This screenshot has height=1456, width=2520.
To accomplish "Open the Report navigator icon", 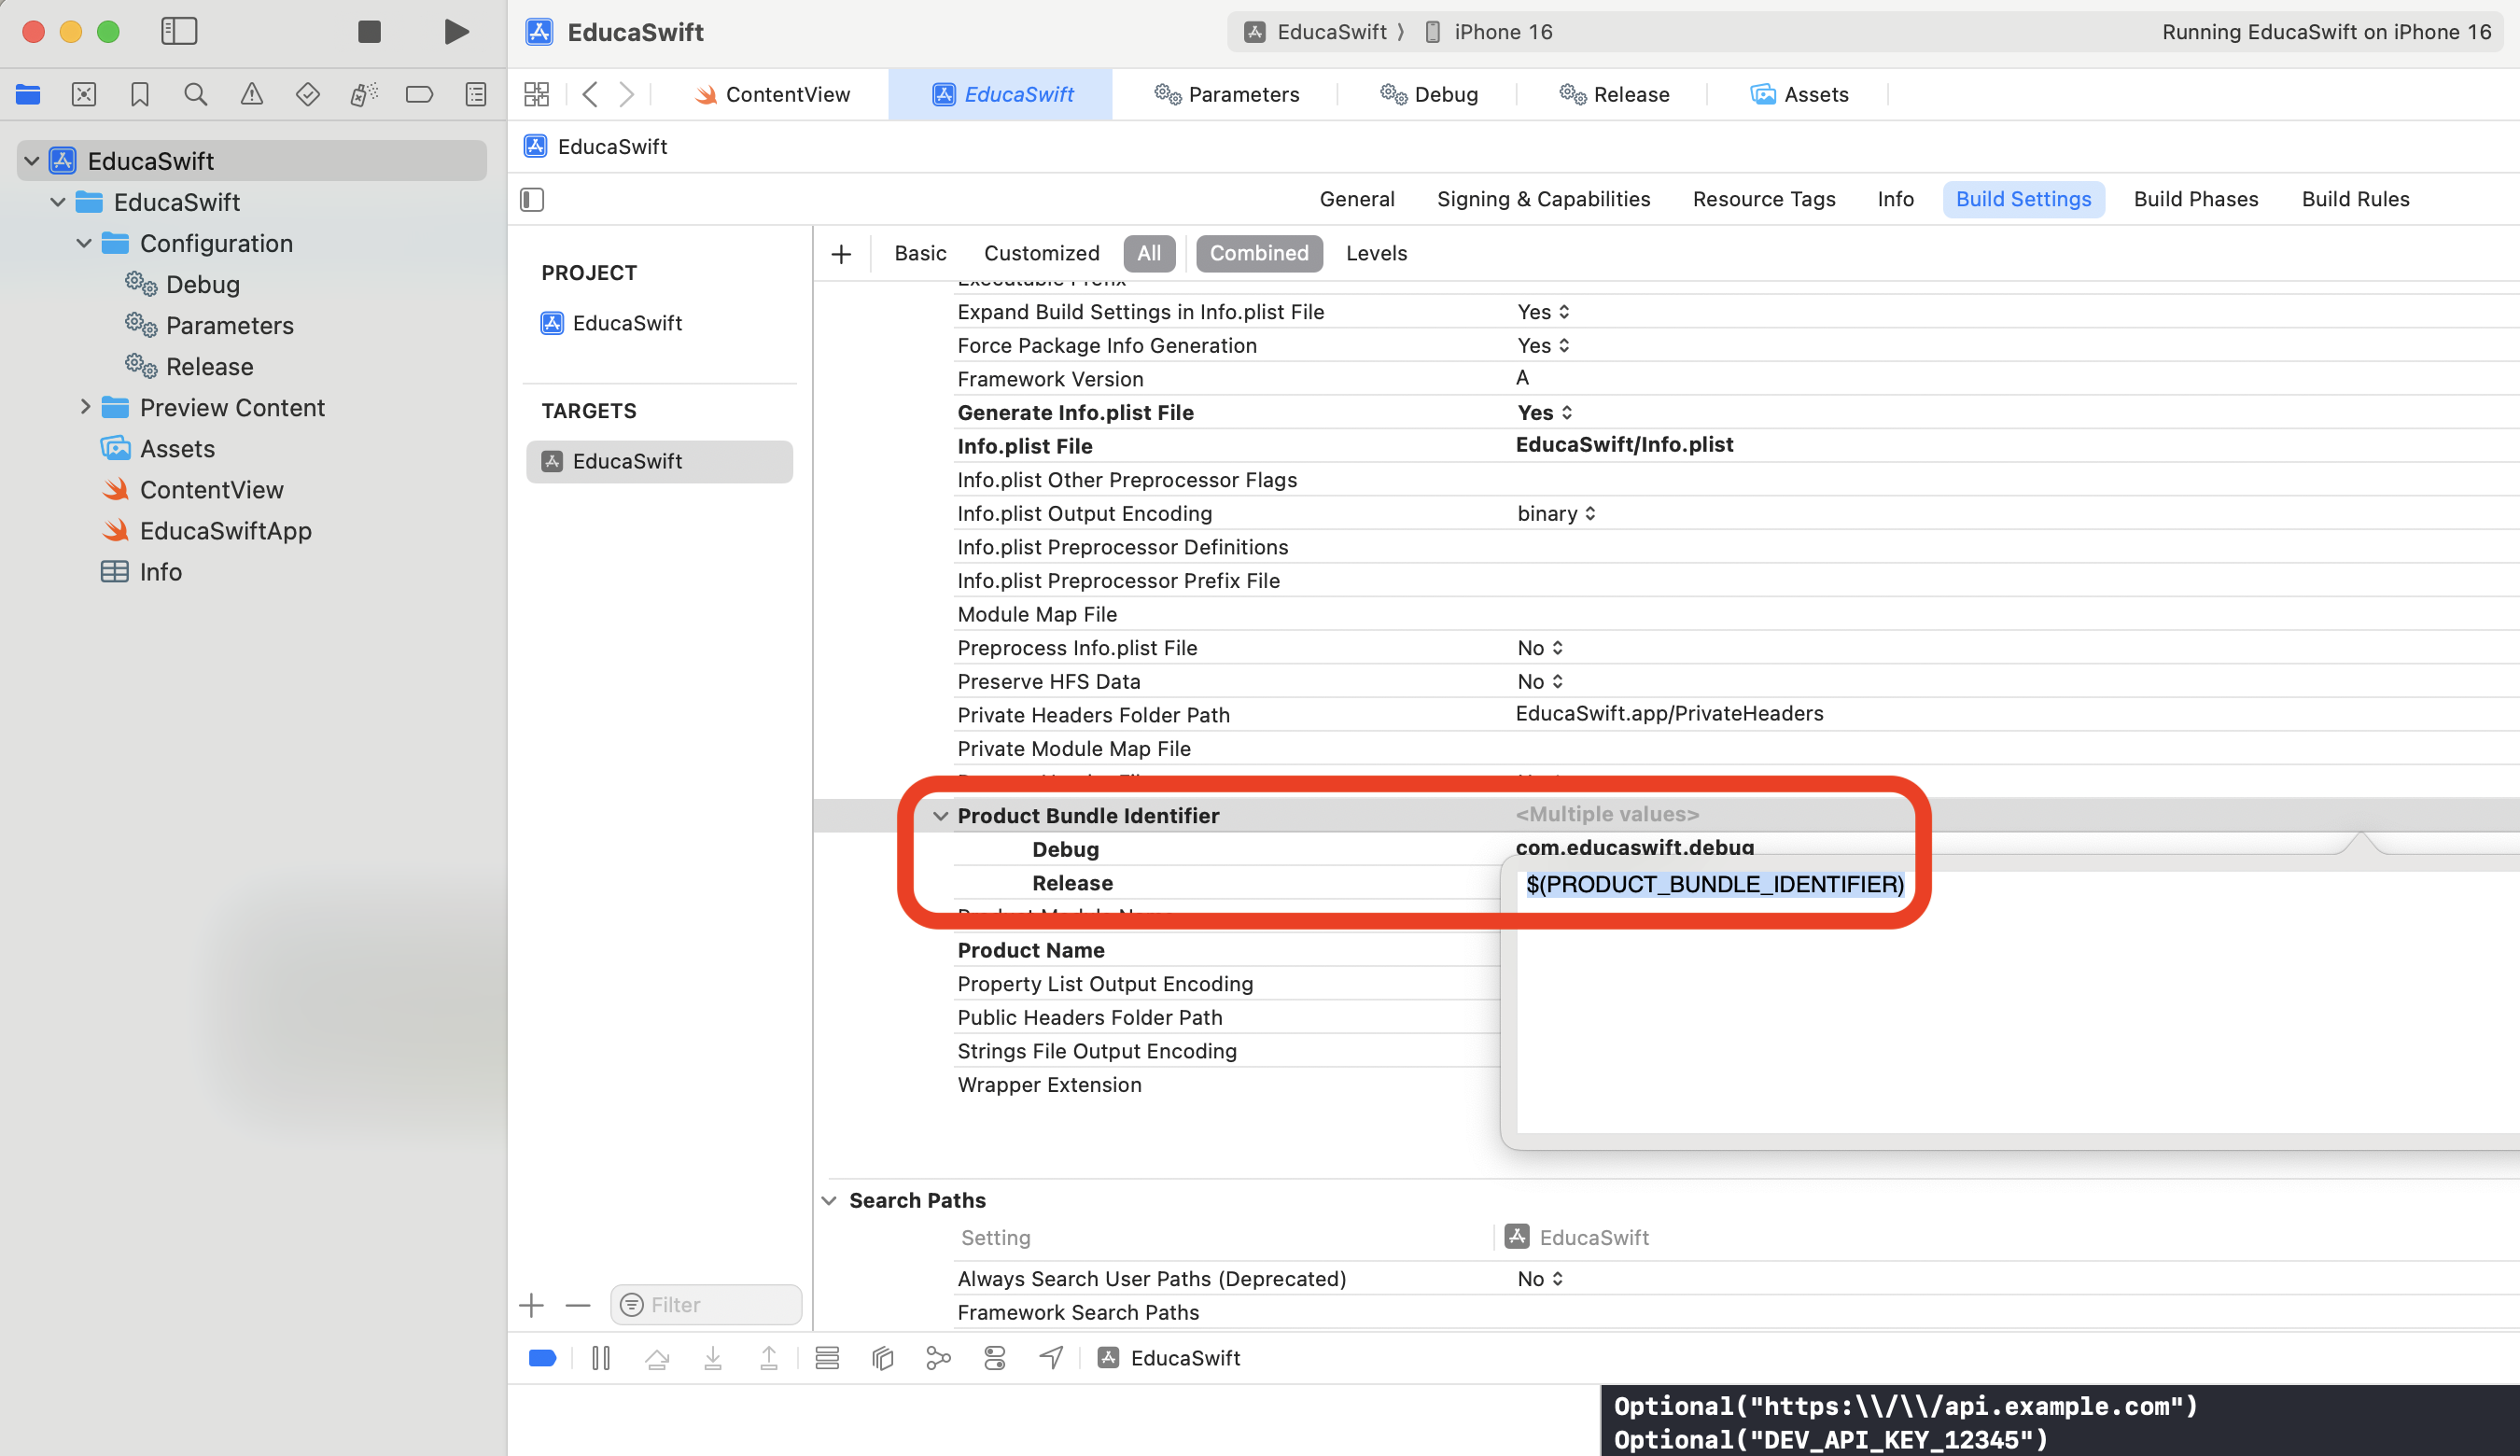I will [476, 95].
